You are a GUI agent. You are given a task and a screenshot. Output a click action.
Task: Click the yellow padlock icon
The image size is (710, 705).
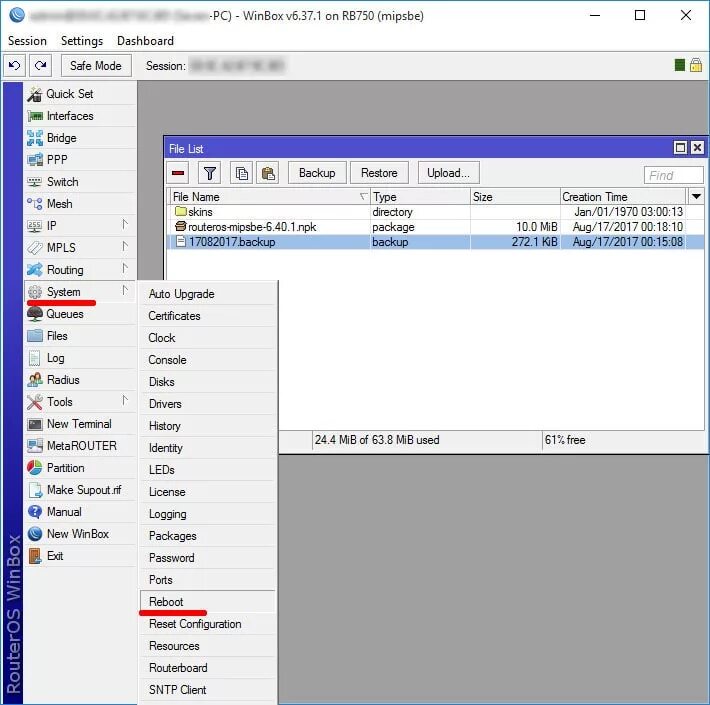(x=696, y=65)
